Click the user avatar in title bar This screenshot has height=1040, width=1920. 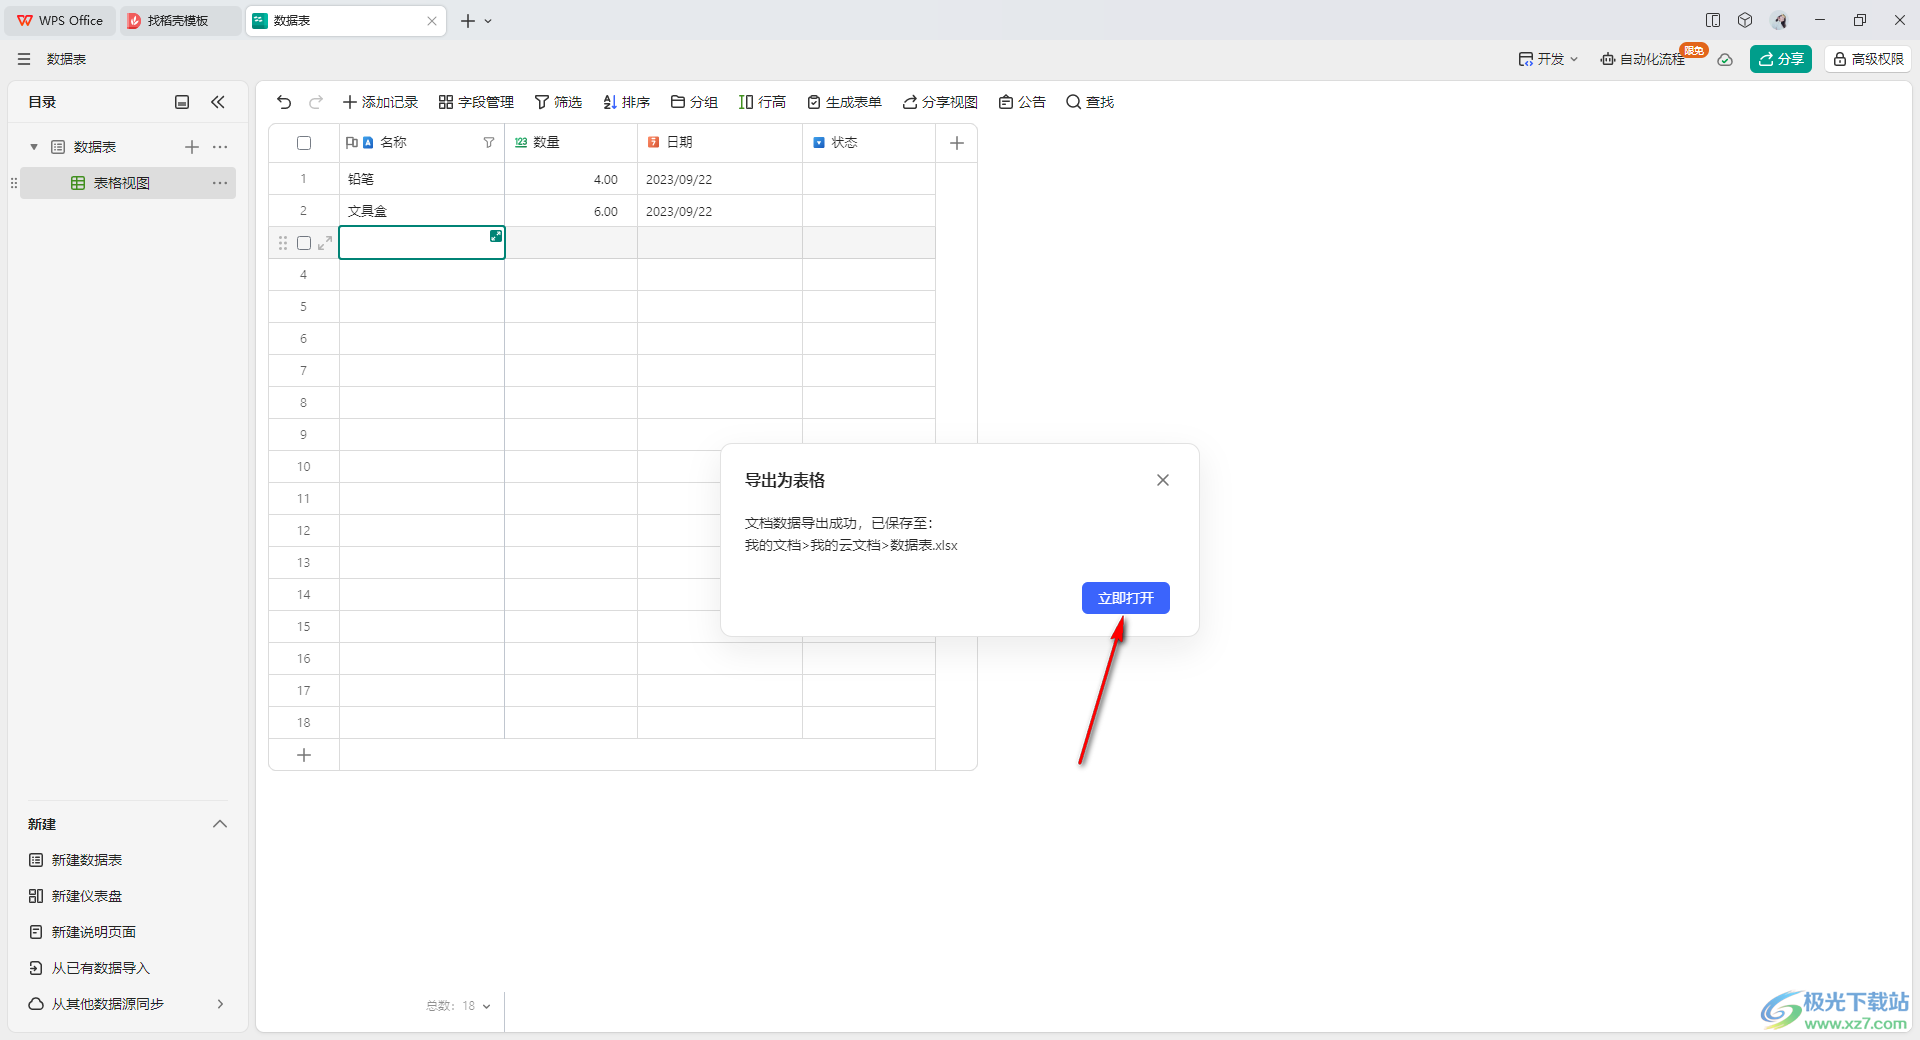coord(1779,20)
